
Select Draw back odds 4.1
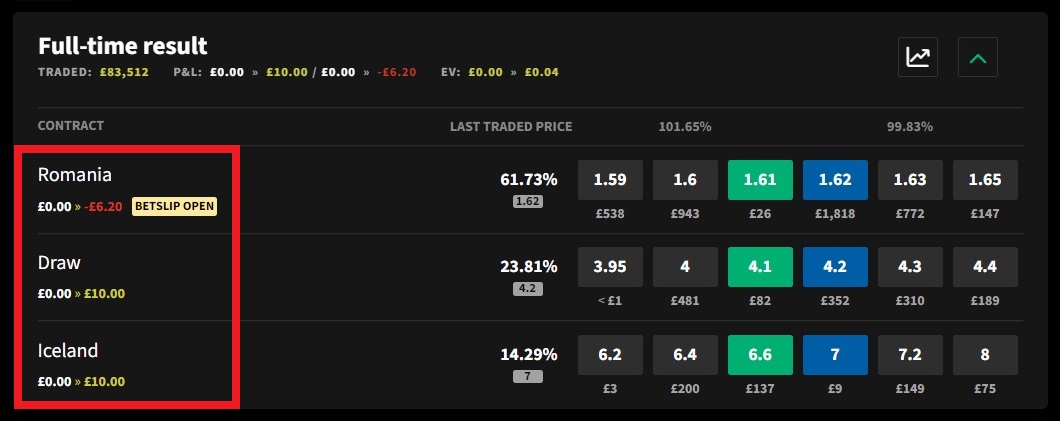pos(760,267)
